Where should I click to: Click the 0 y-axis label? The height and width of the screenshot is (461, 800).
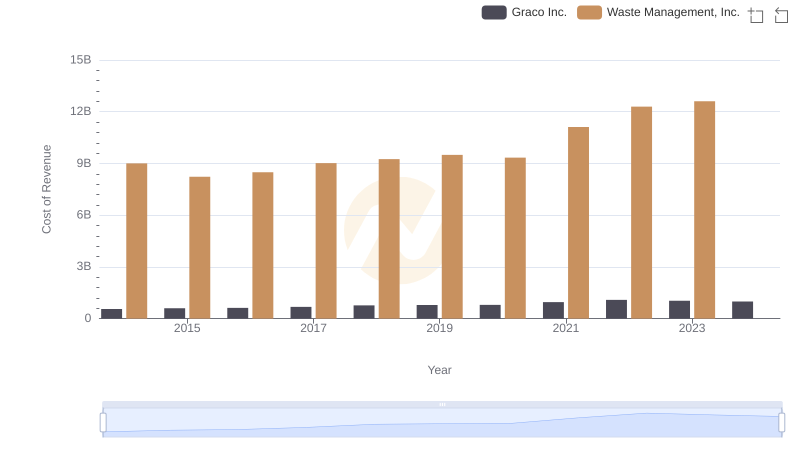tap(88, 318)
